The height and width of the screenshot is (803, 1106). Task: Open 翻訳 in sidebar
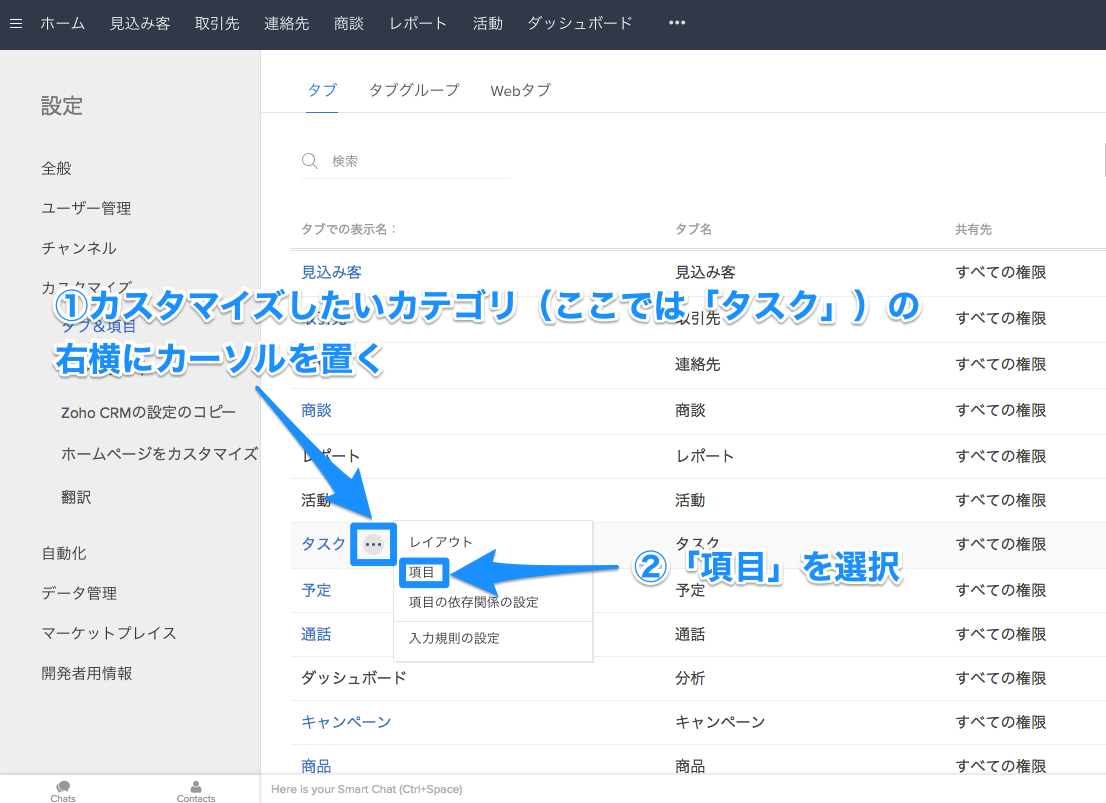(76, 497)
